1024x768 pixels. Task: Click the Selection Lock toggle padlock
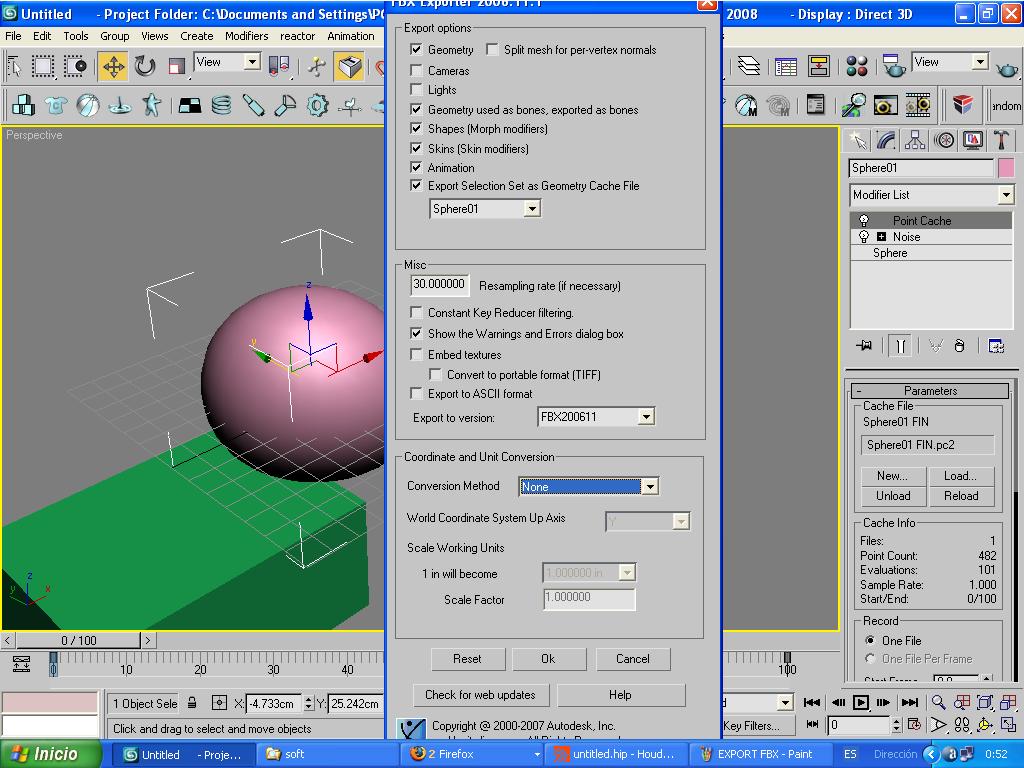point(192,703)
